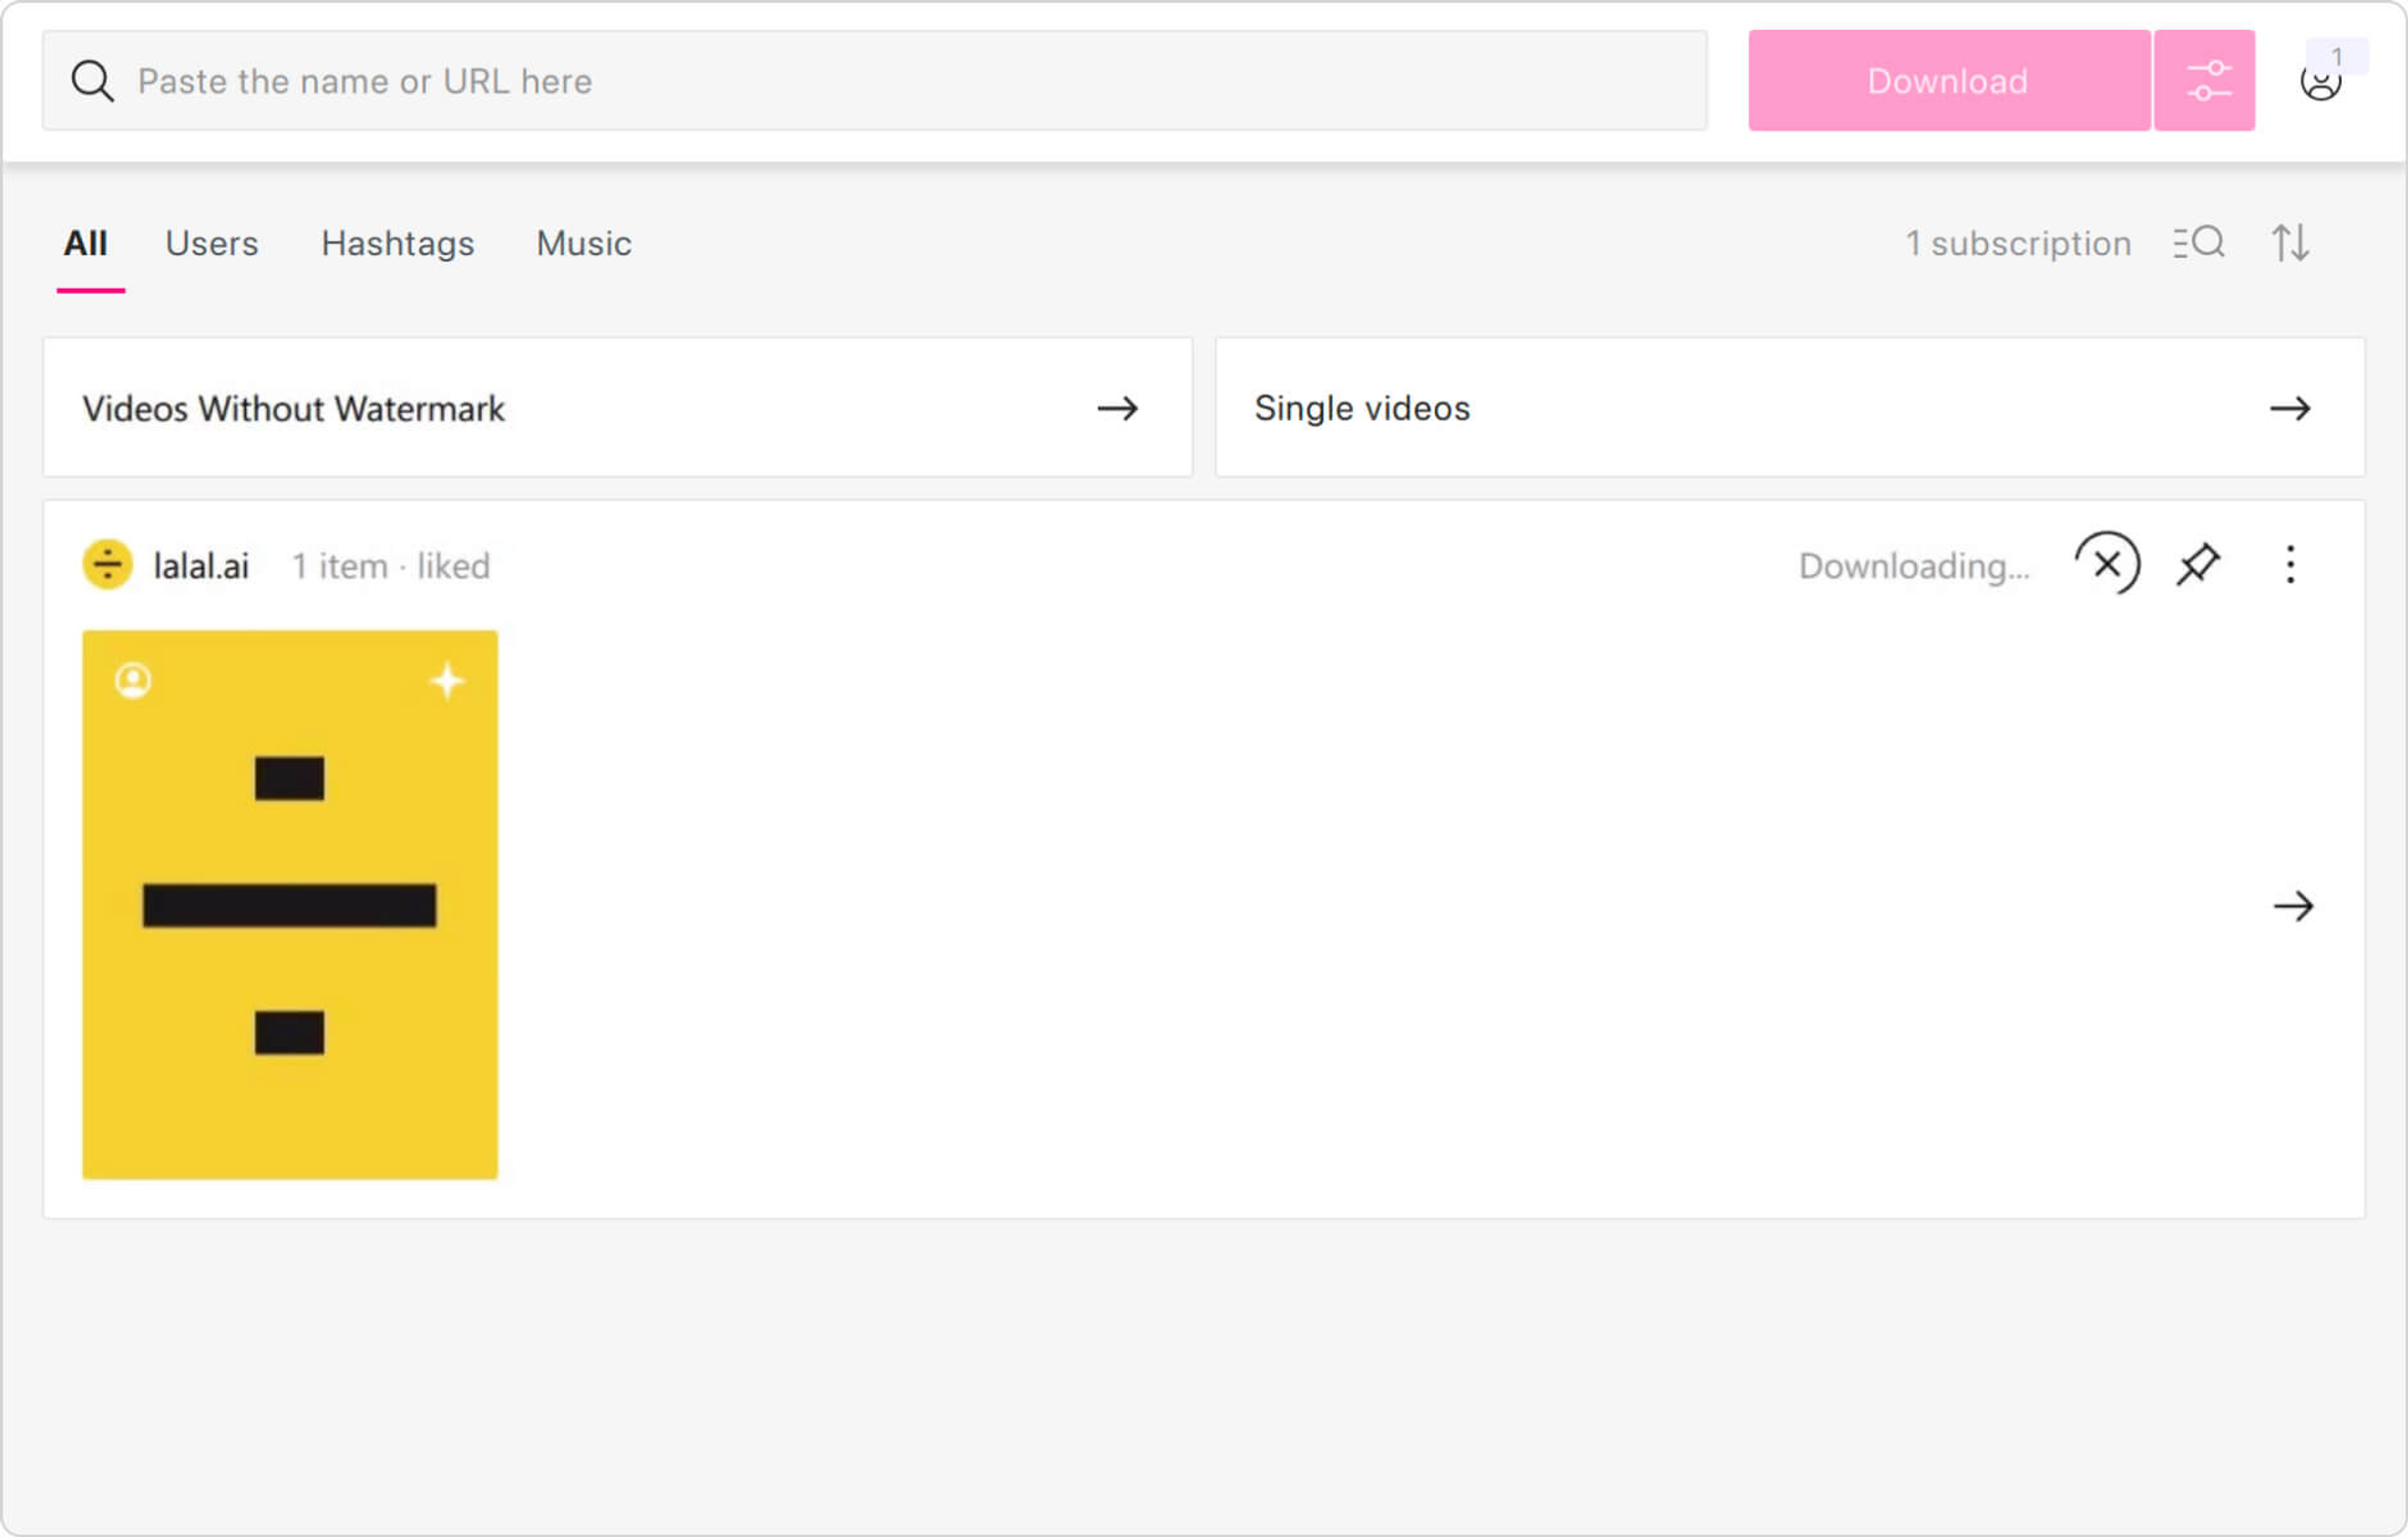
Task: Click the lalal.ai username link
Action: (201, 566)
